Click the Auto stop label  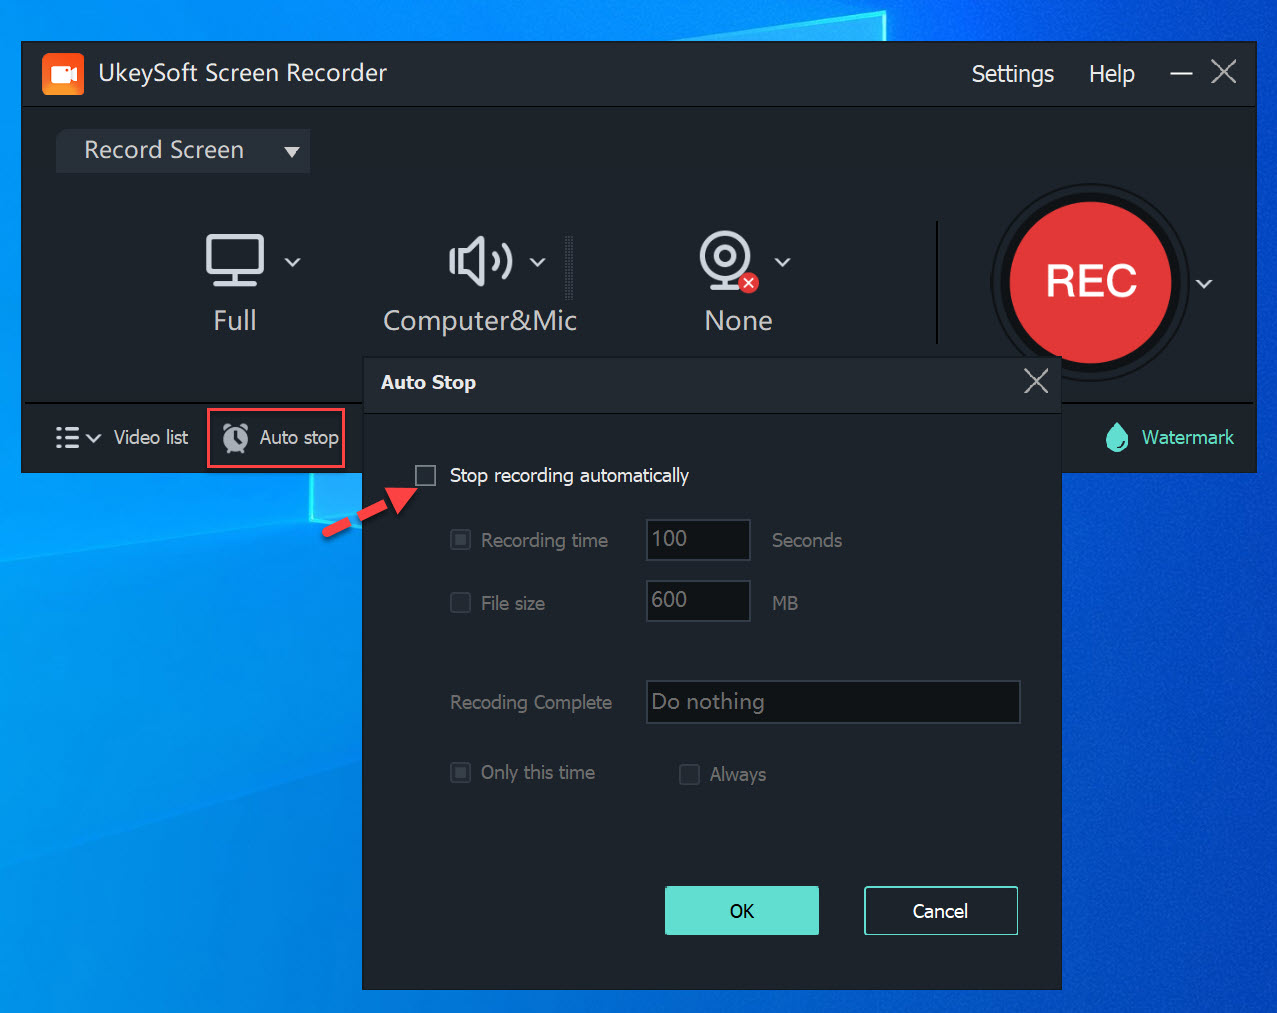point(299,437)
